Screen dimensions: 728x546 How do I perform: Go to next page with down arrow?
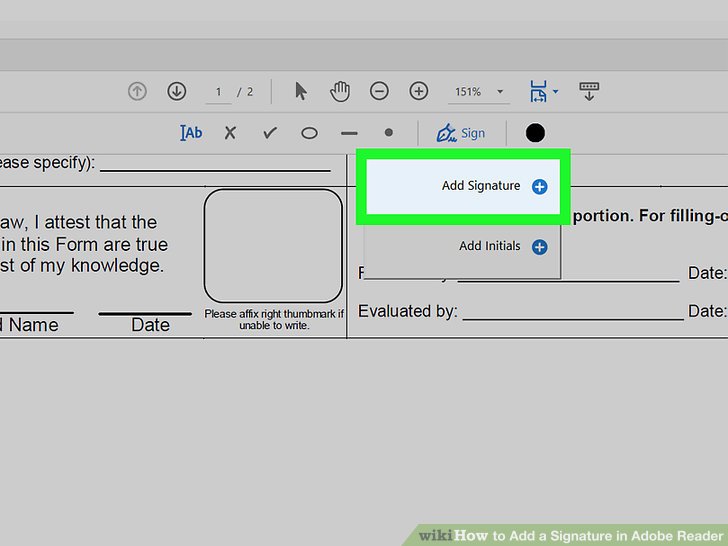176,91
